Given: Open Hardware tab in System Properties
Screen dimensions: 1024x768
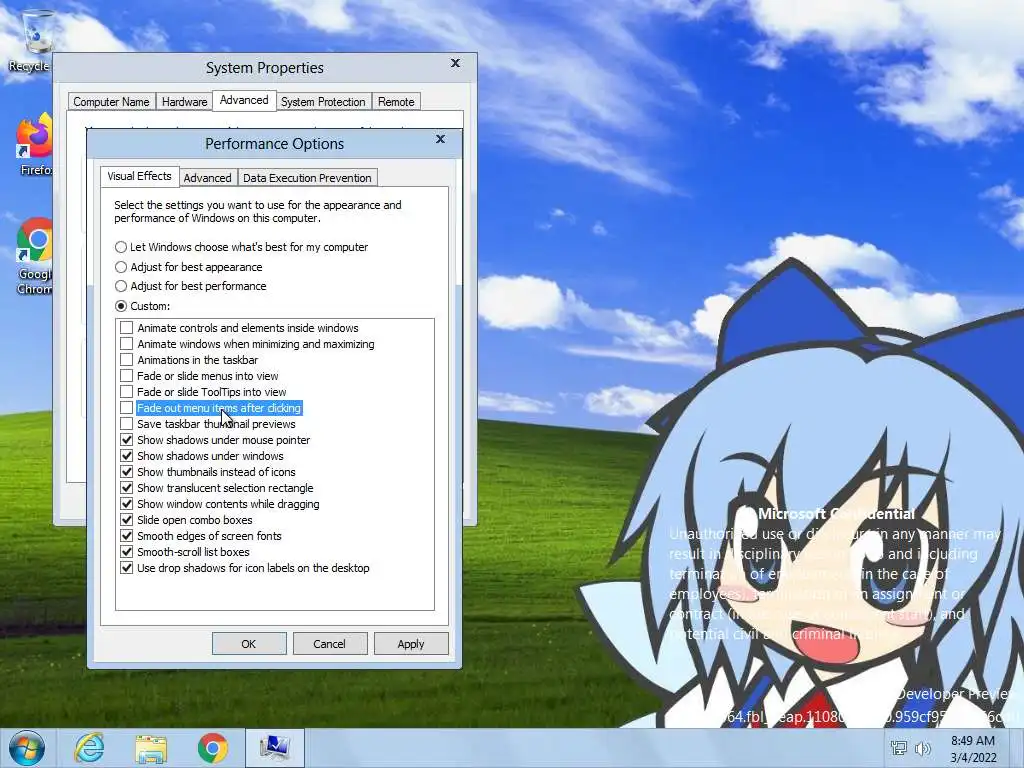Looking at the screenshot, I should [x=184, y=102].
